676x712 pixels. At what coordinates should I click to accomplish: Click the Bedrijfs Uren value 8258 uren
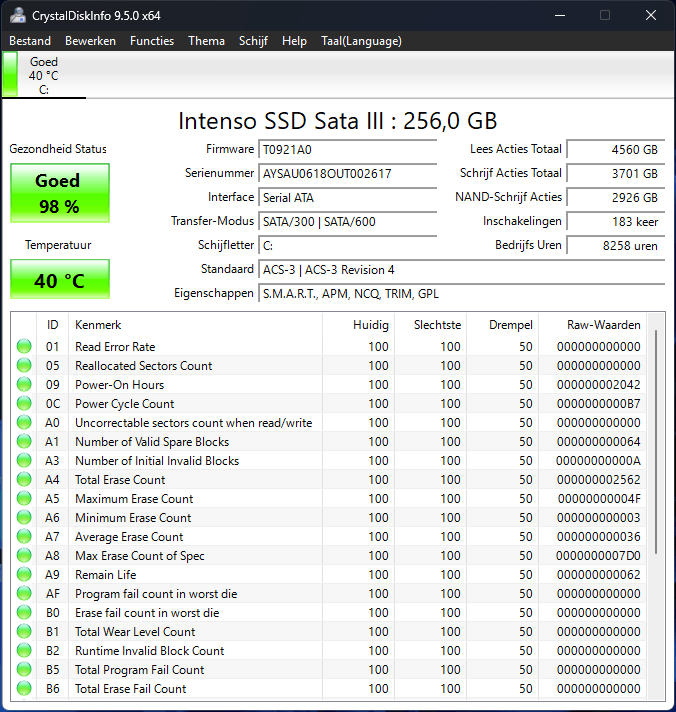pyautogui.click(x=616, y=246)
